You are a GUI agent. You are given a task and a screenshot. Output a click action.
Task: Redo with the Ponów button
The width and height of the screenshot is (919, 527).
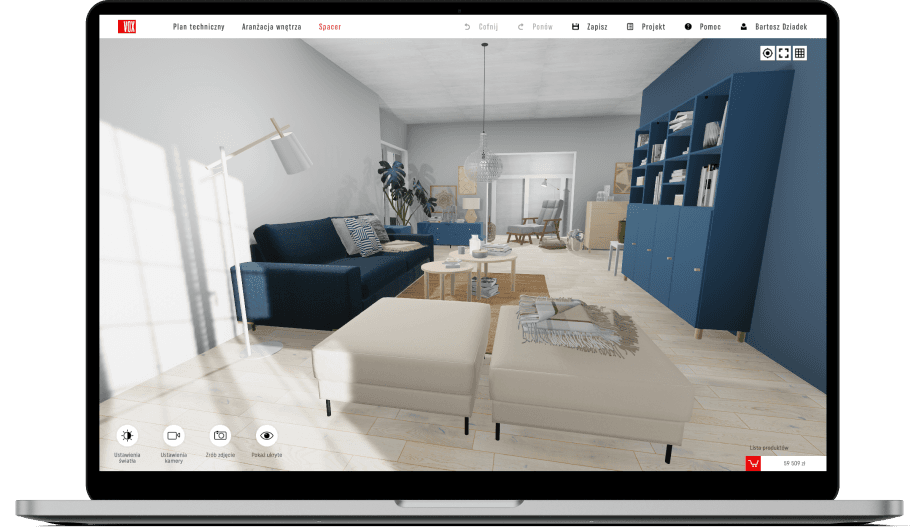point(535,27)
